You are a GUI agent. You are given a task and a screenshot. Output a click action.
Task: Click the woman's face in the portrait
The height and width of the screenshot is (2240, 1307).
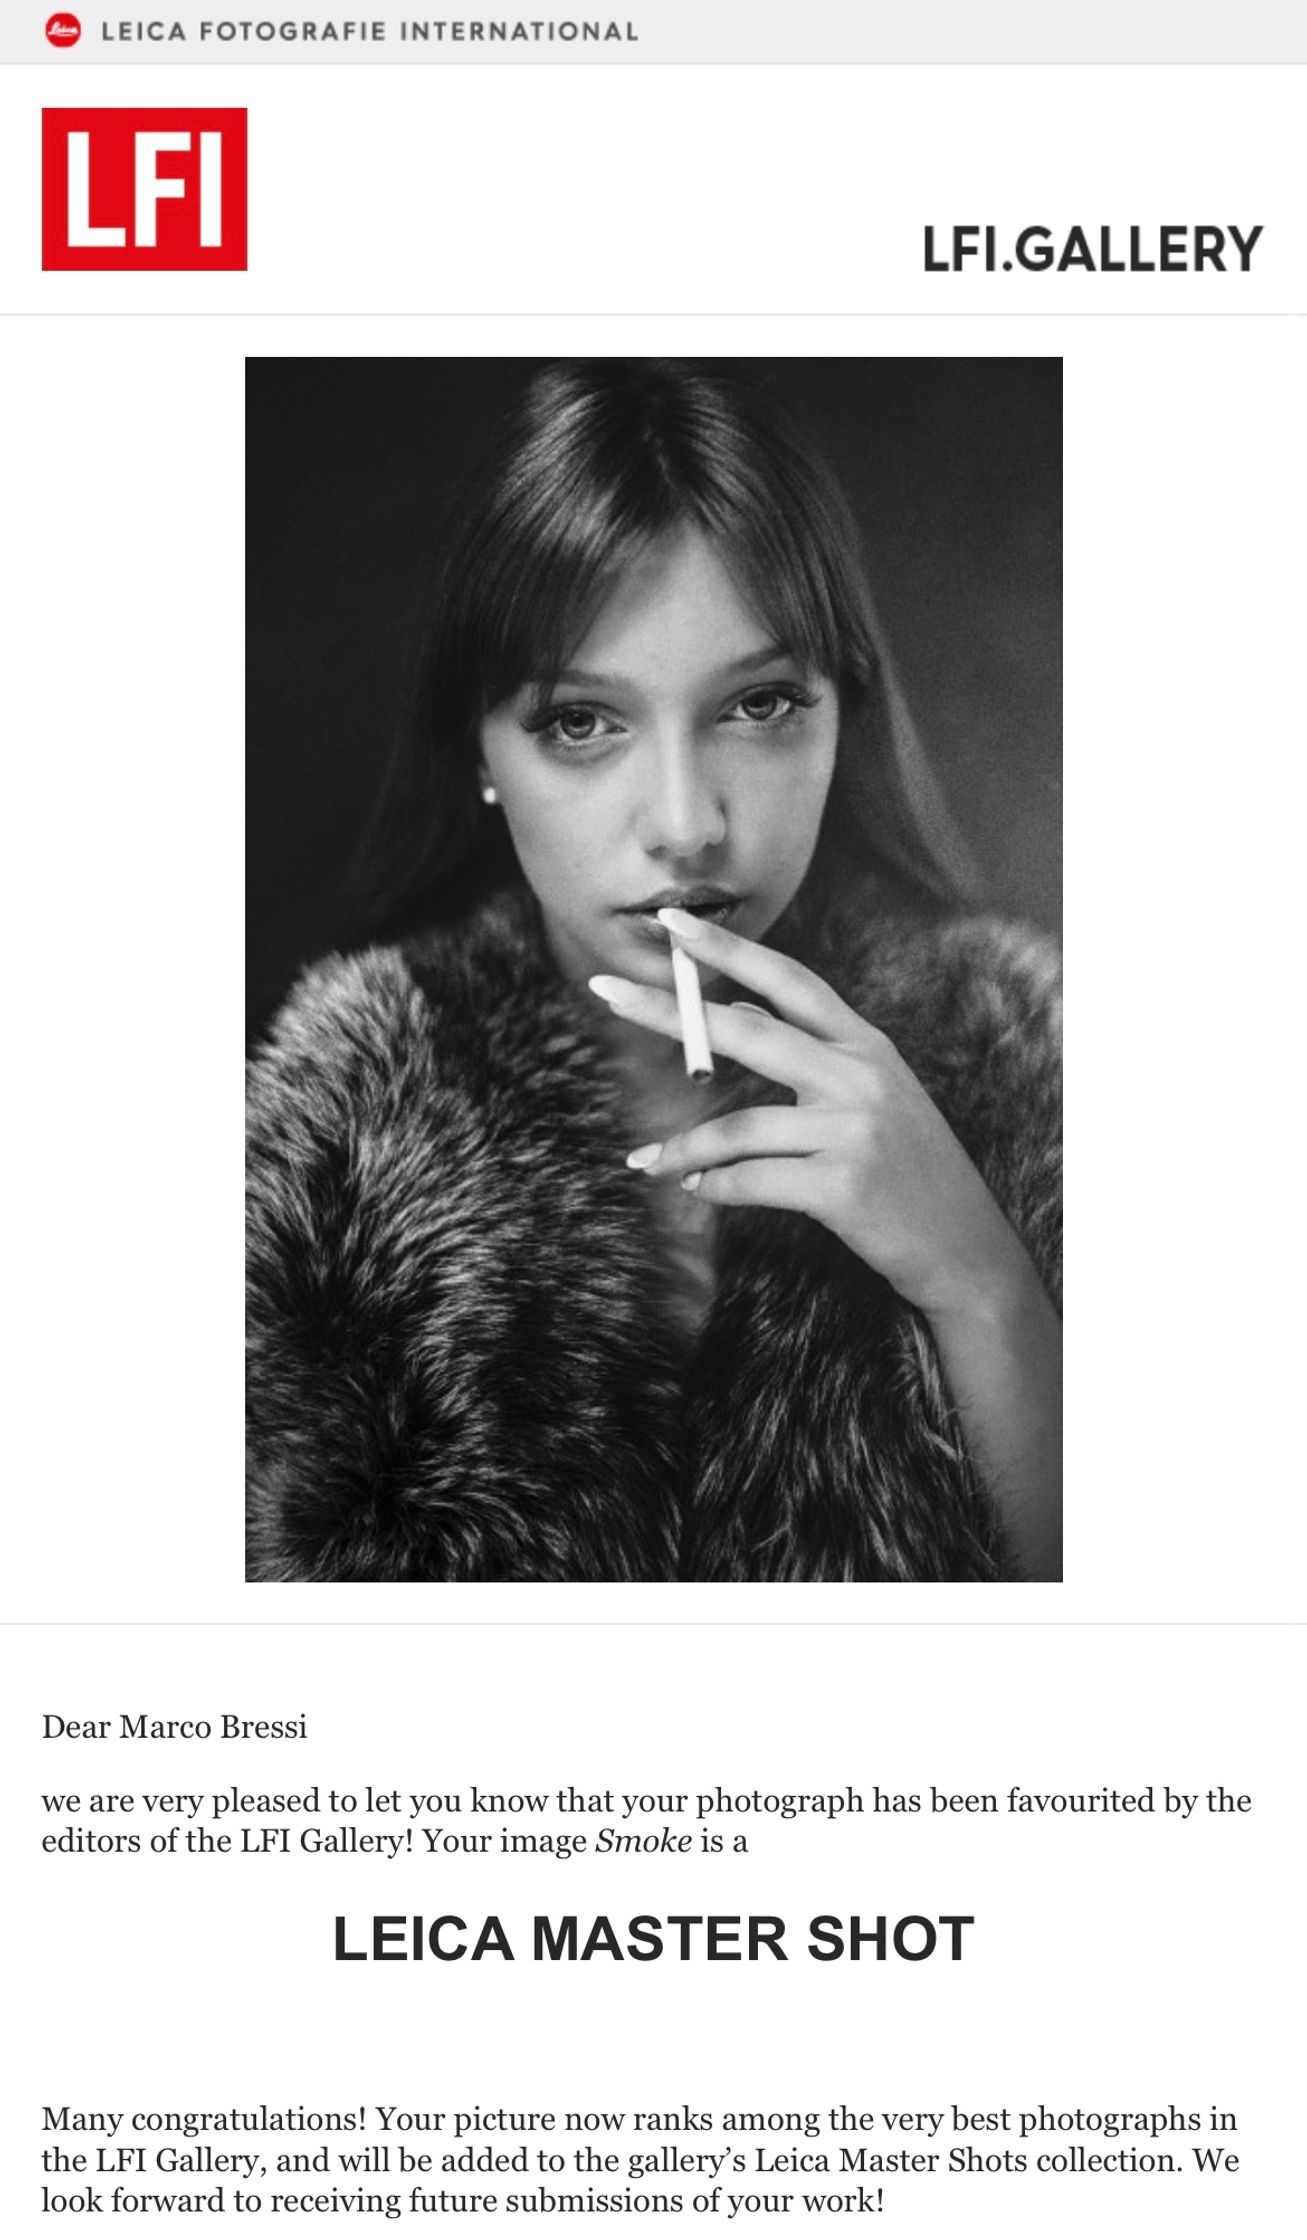click(660, 740)
